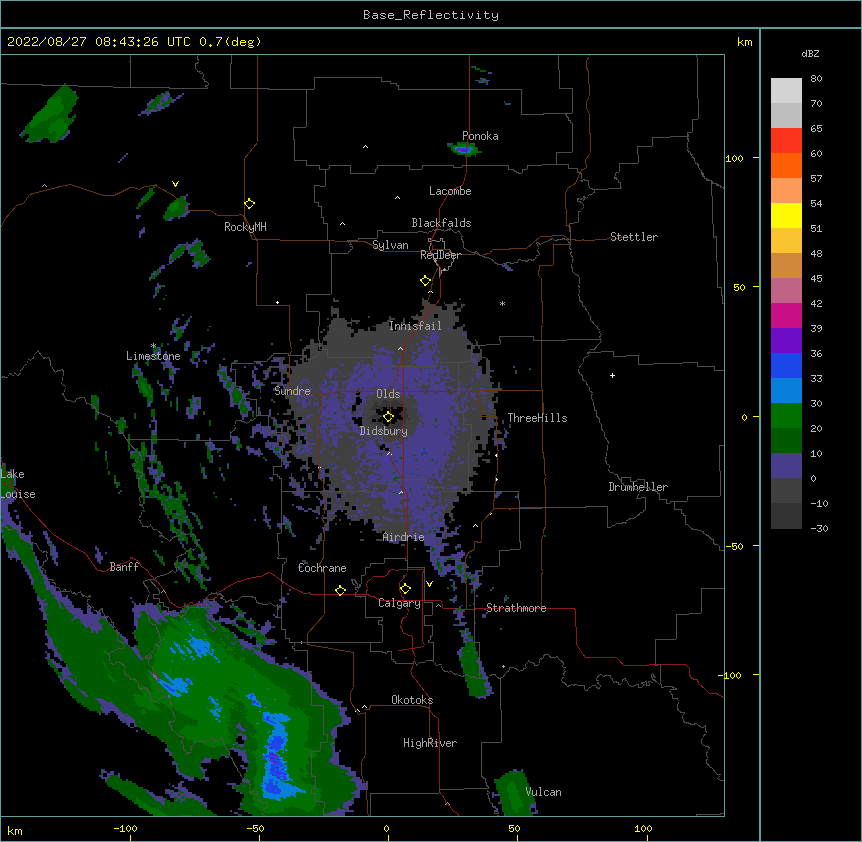
Task: Click the km unit label at bottom left
Action: [14, 830]
